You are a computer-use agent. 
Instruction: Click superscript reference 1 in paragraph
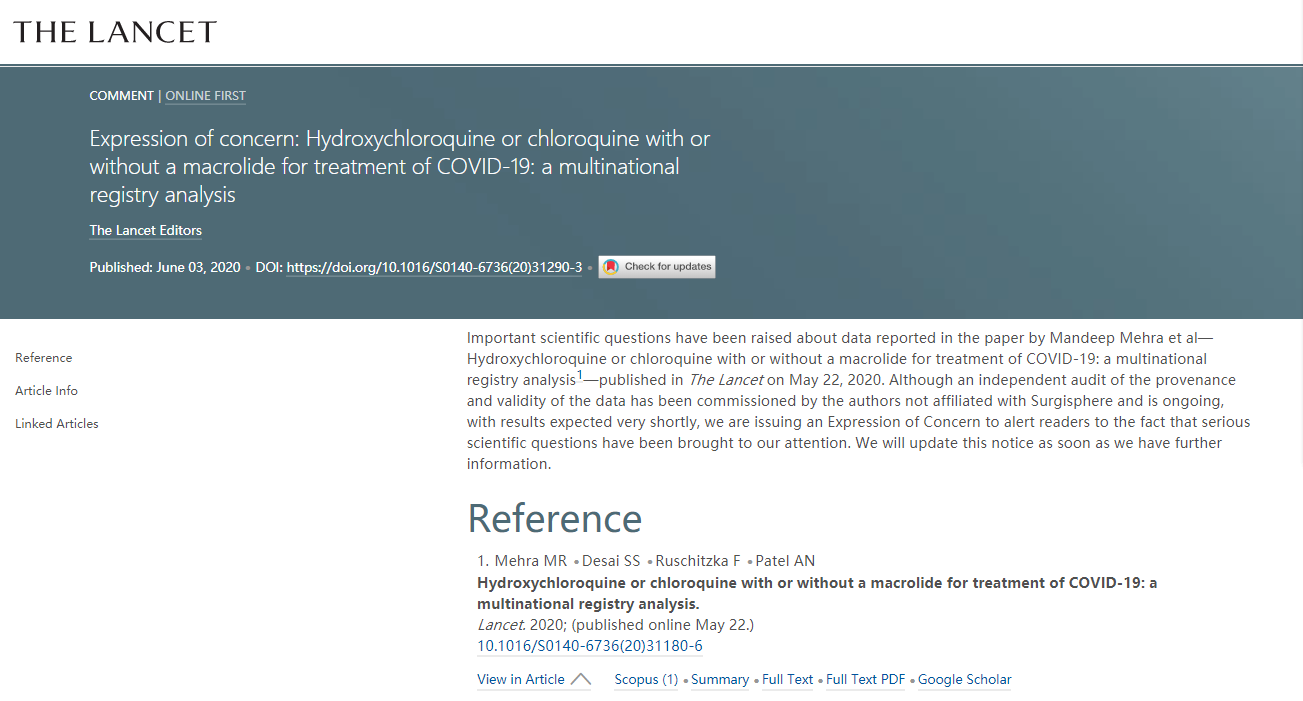(x=580, y=376)
